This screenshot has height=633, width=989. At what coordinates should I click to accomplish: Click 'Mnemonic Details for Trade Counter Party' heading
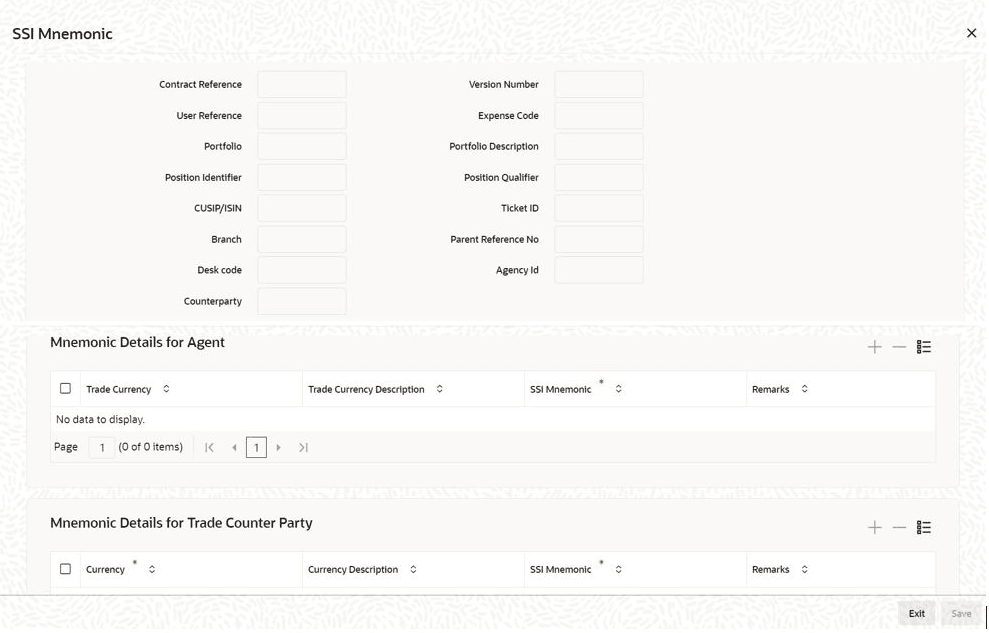tap(182, 523)
